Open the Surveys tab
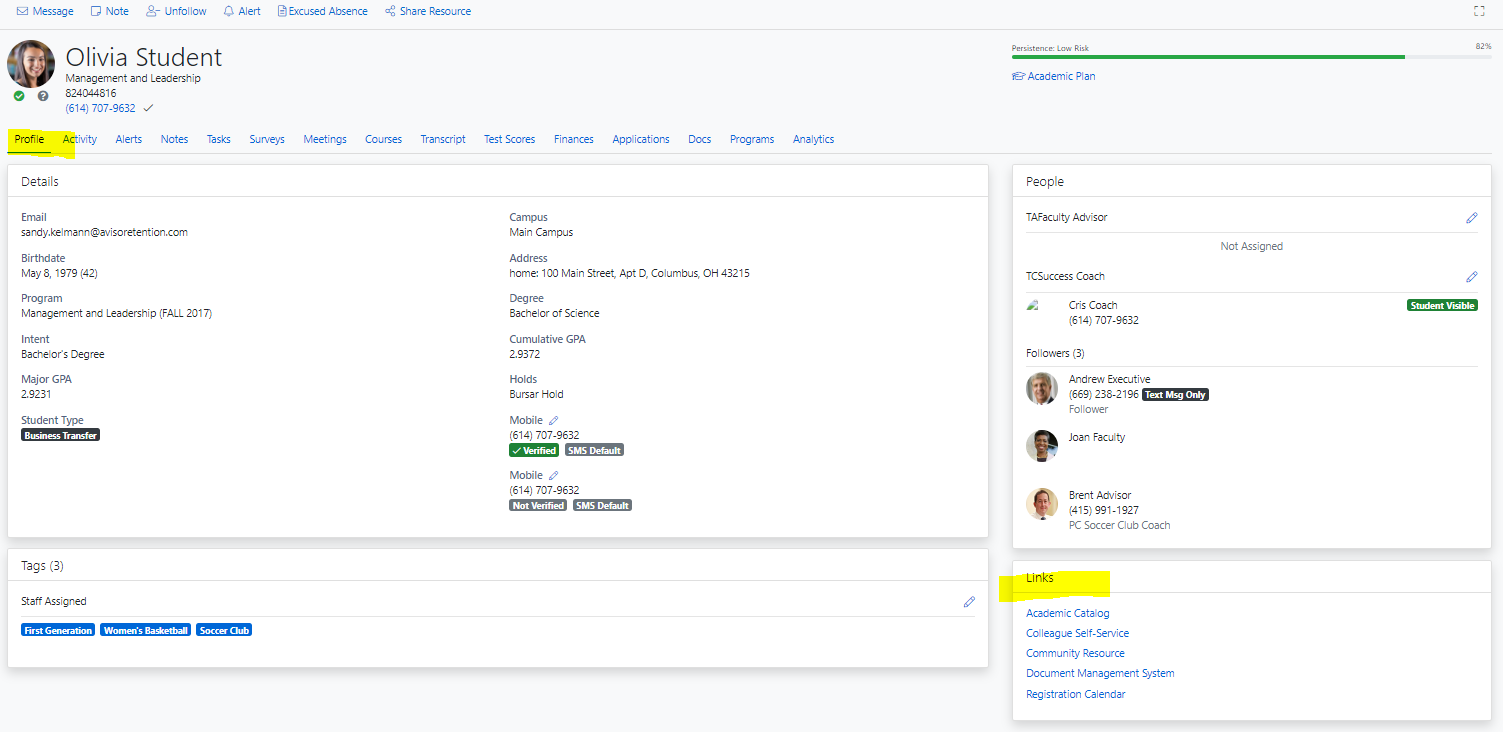The image size is (1503, 732). click(x=267, y=139)
